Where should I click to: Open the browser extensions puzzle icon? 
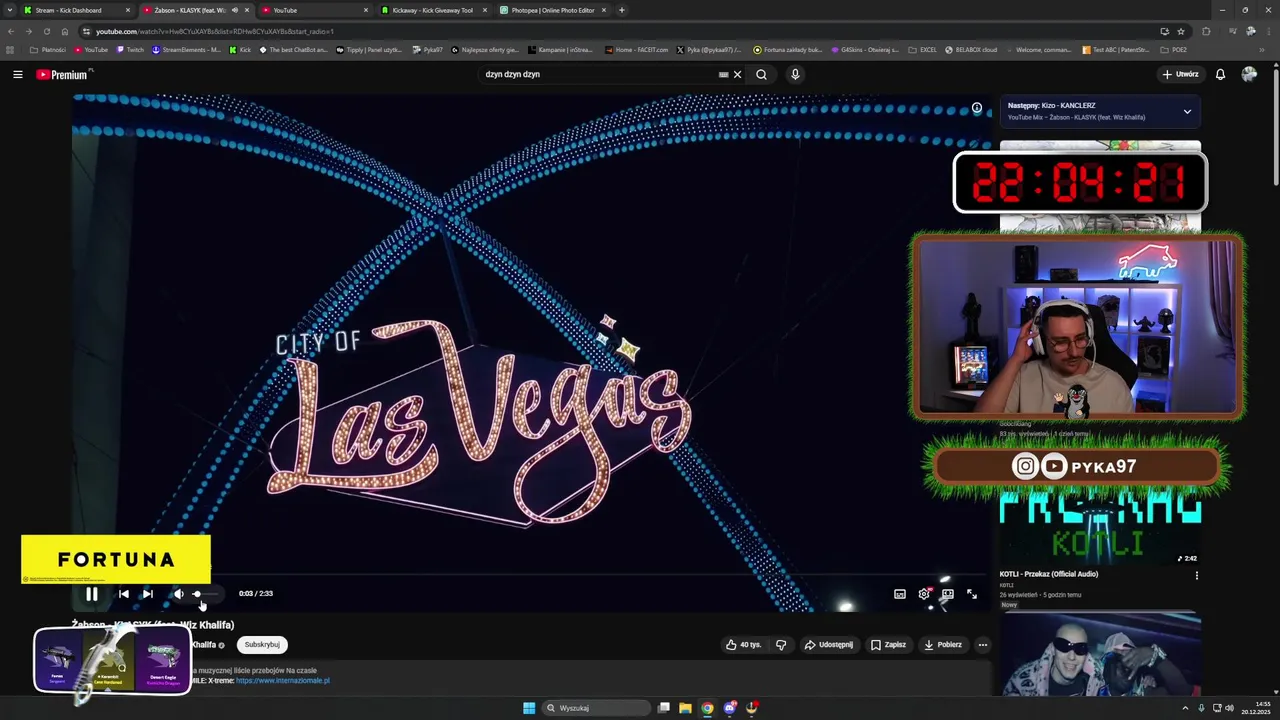pos(1206,31)
